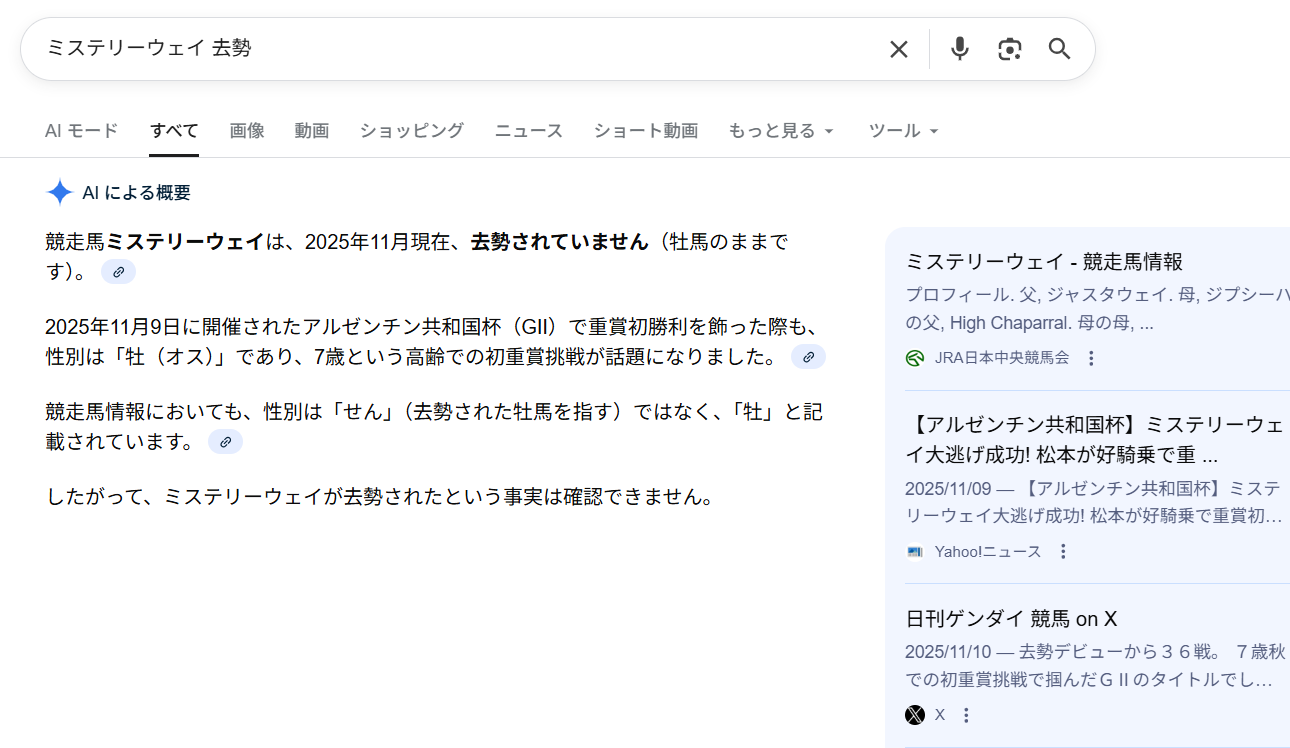Open options menu for X source result

tap(965, 715)
